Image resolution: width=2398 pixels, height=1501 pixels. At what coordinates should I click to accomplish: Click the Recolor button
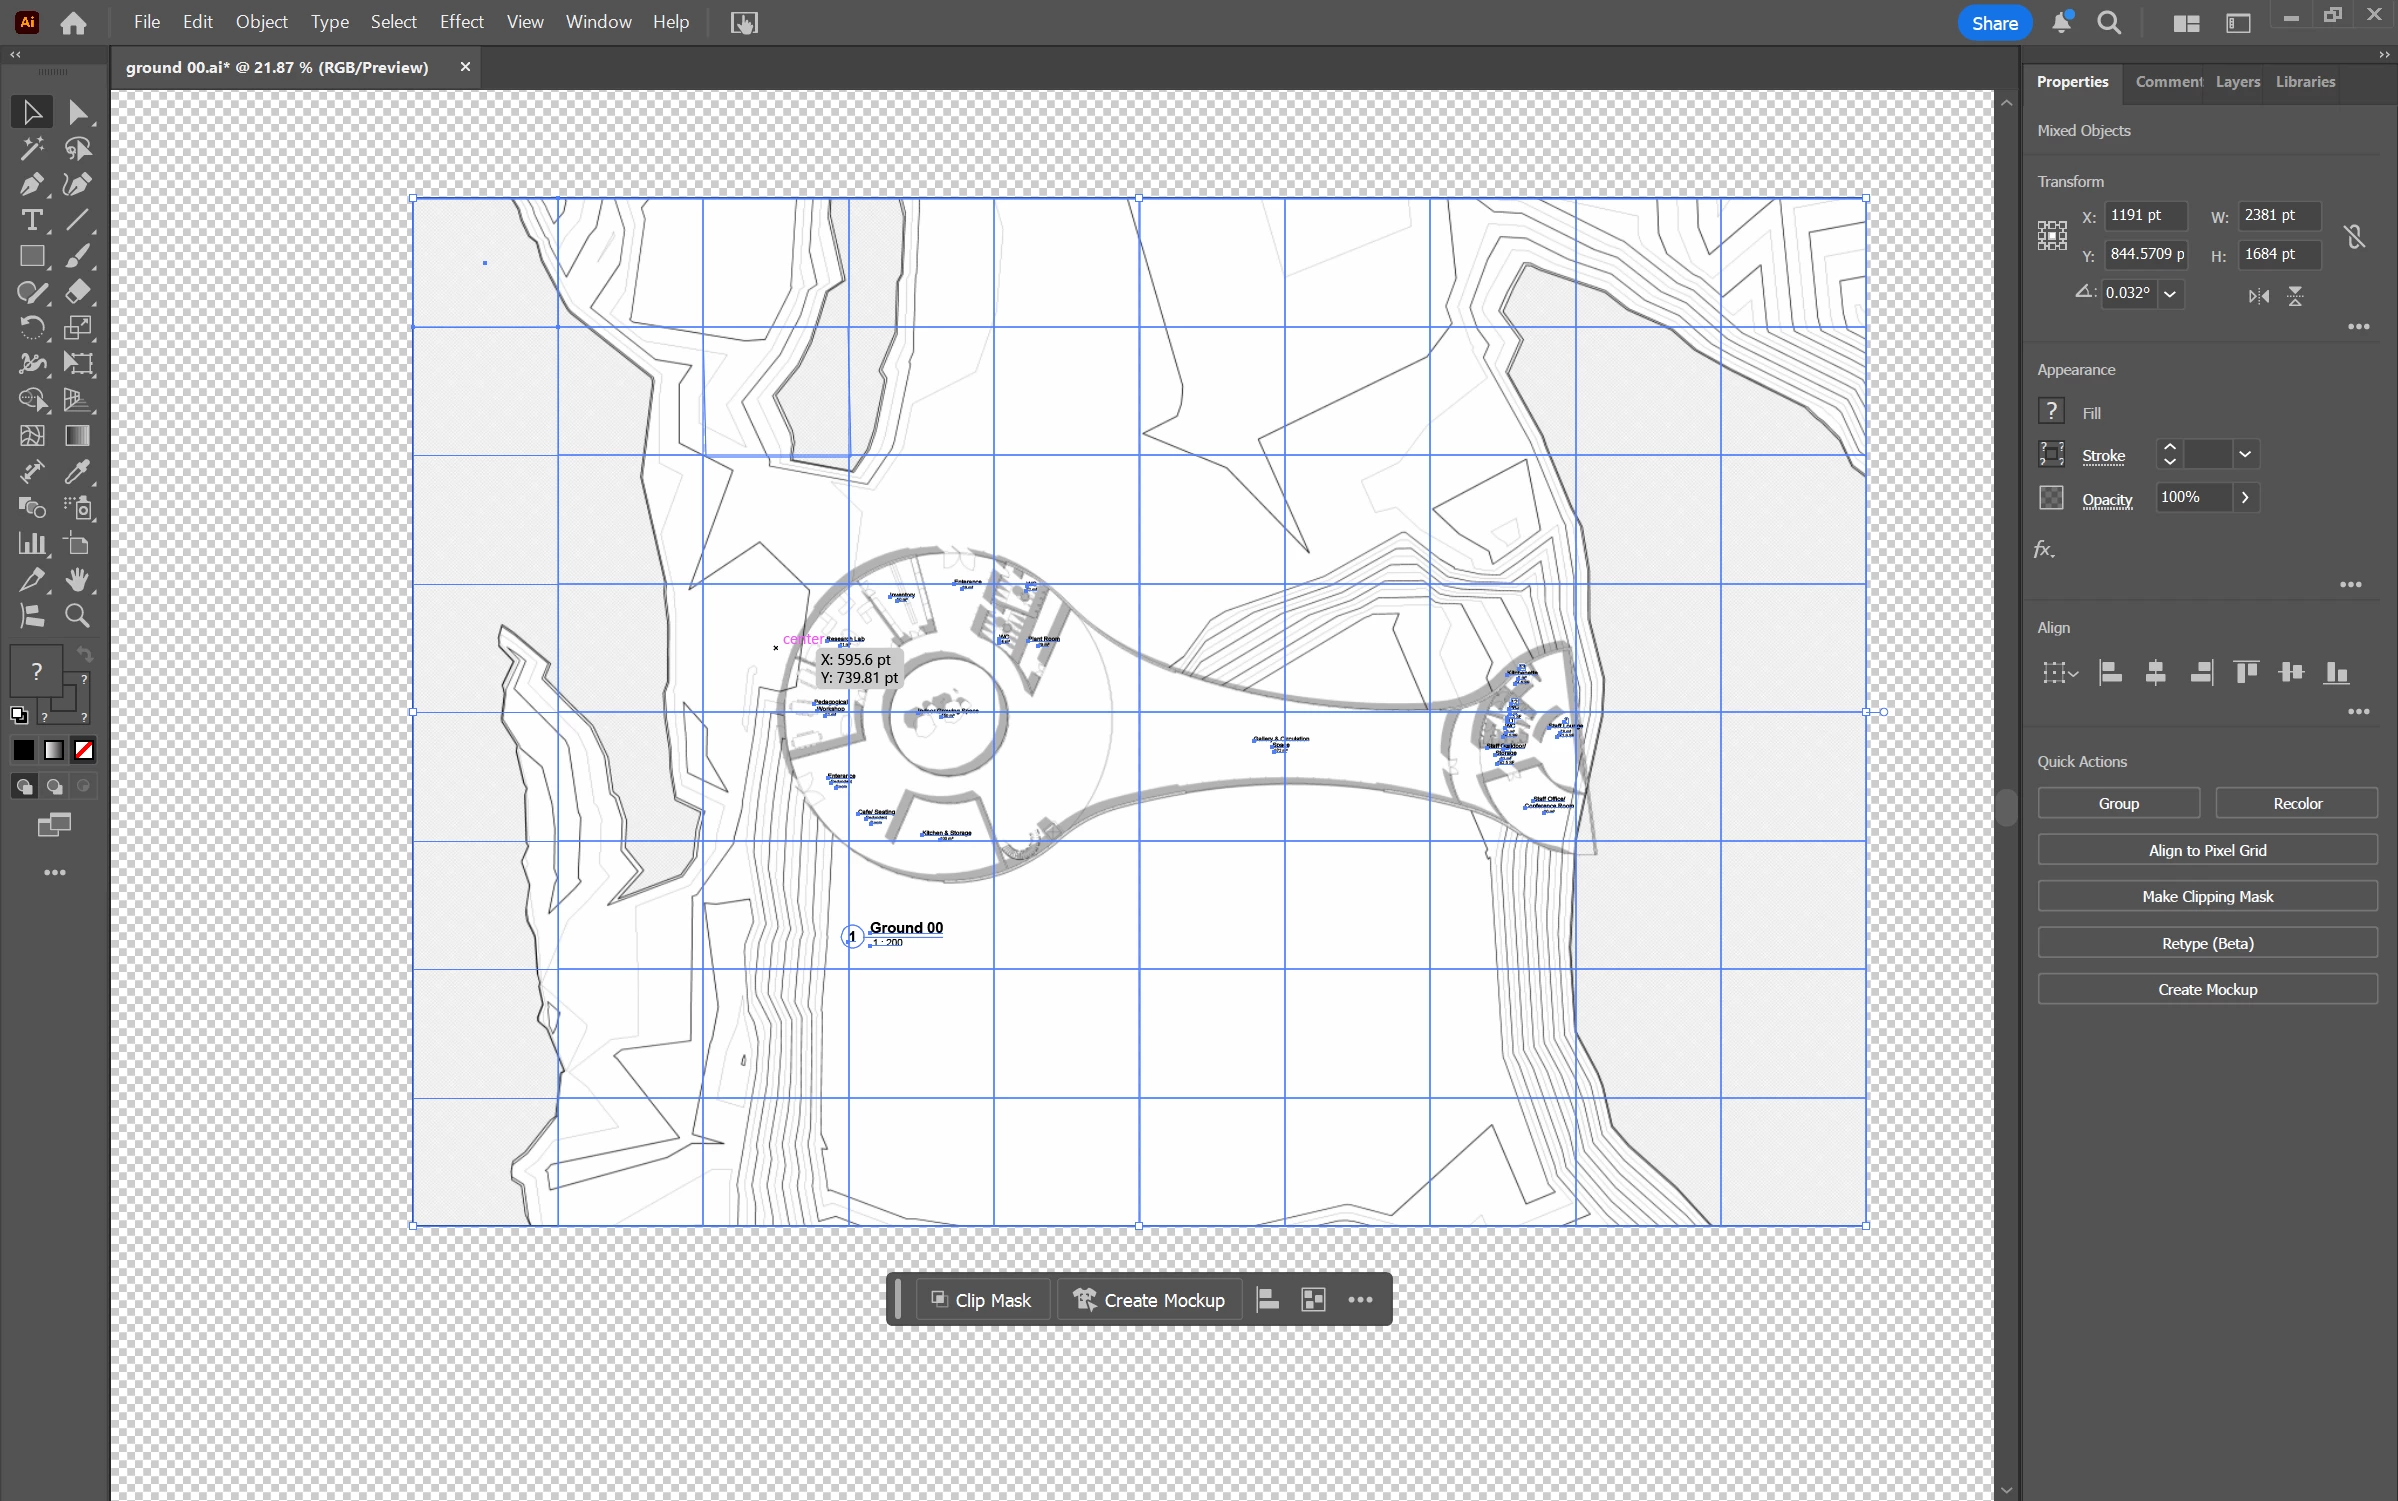[2297, 804]
